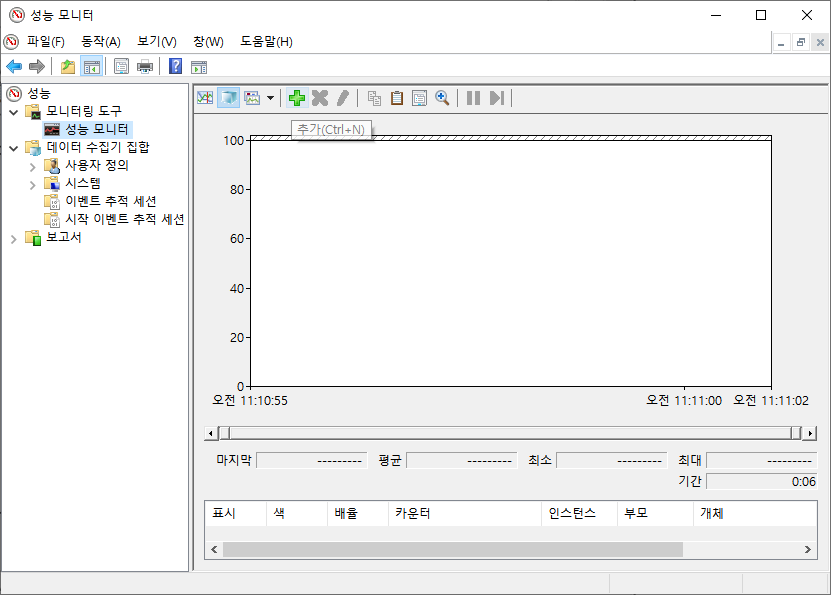The height and width of the screenshot is (595, 831).
Task: Click the 평균 value field
Action: [x=462, y=460]
